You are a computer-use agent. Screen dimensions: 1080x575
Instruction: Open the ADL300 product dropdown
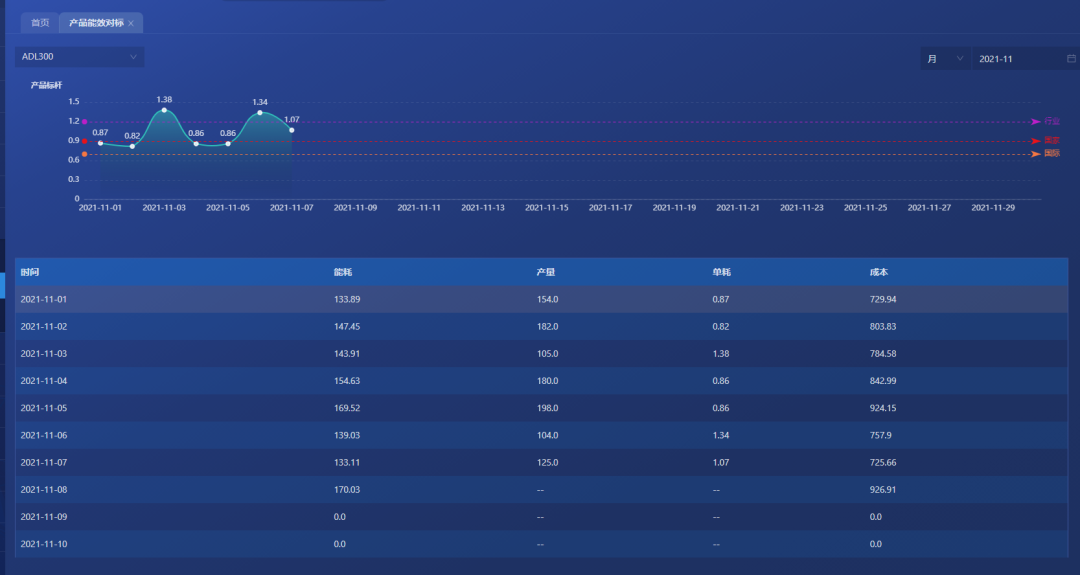tap(79, 57)
